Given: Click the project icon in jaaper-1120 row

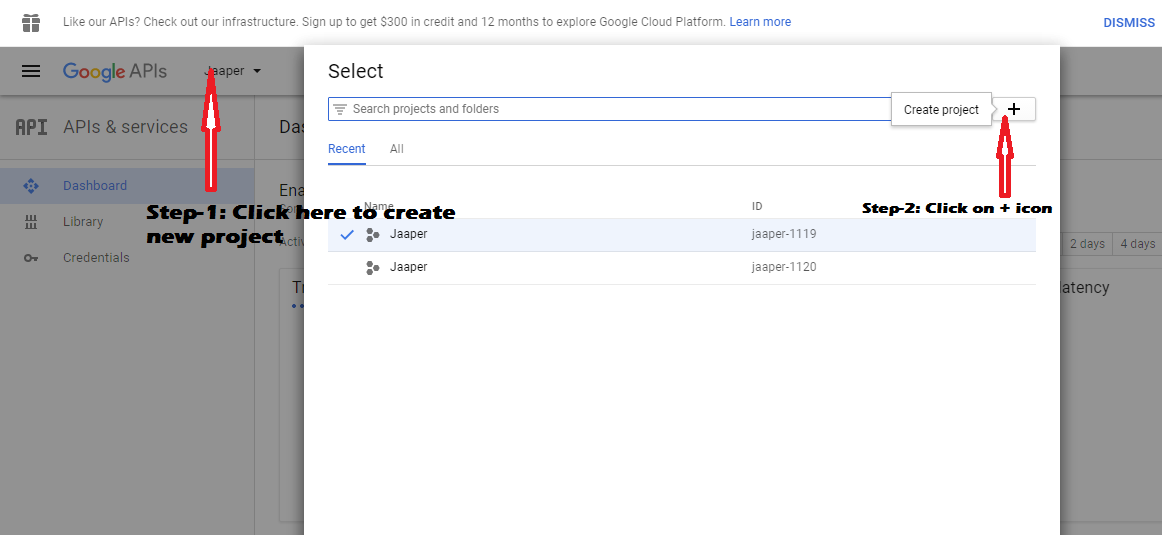Looking at the screenshot, I should point(373,268).
